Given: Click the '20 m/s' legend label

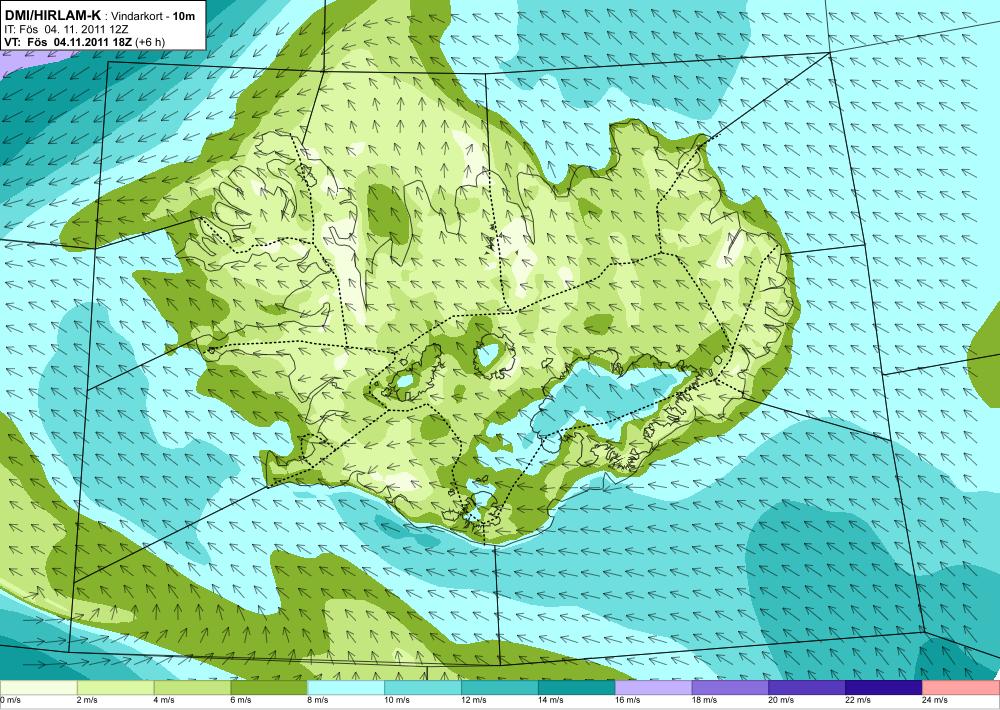Looking at the screenshot, I should click(781, 700).
